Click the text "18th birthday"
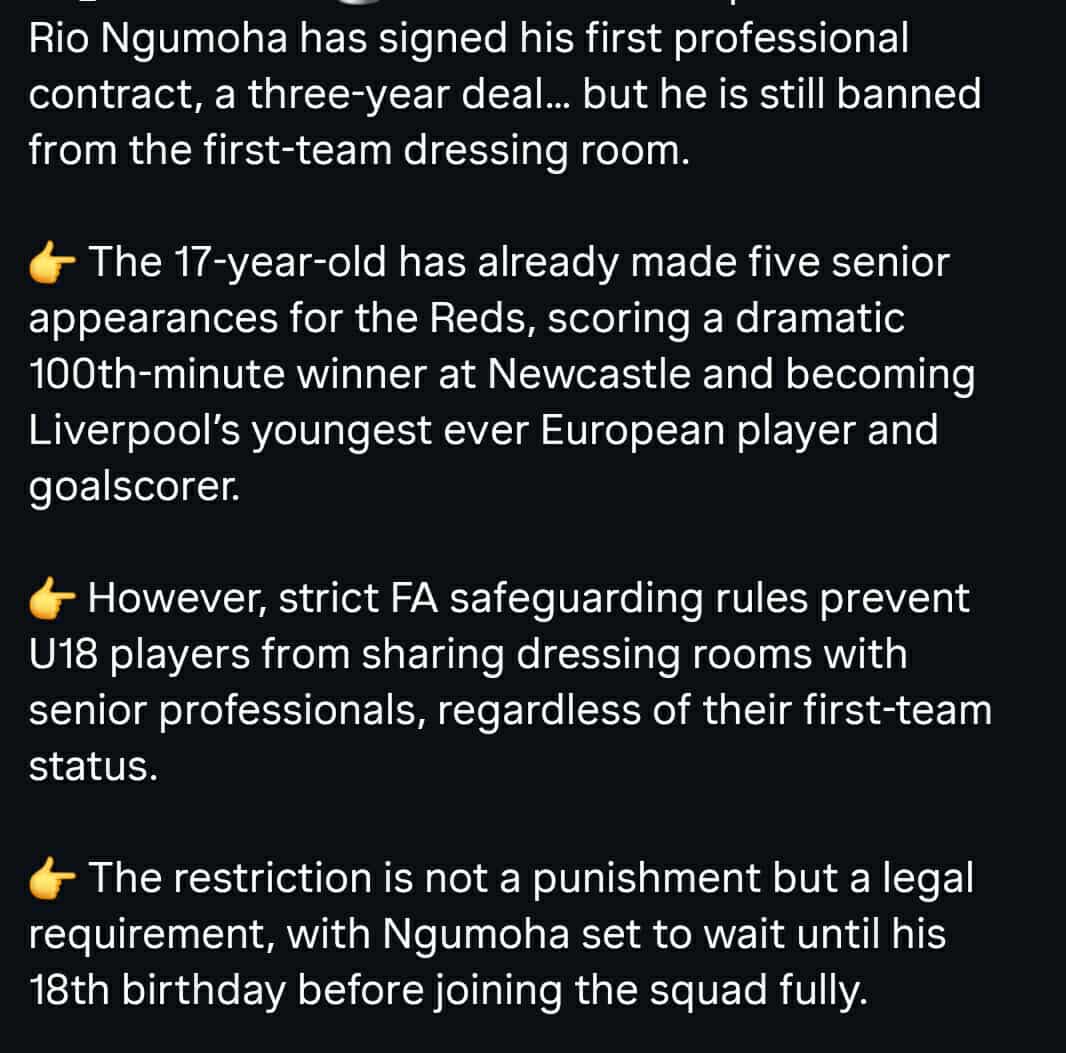The image size is (1066, 1053). point(160,992)
